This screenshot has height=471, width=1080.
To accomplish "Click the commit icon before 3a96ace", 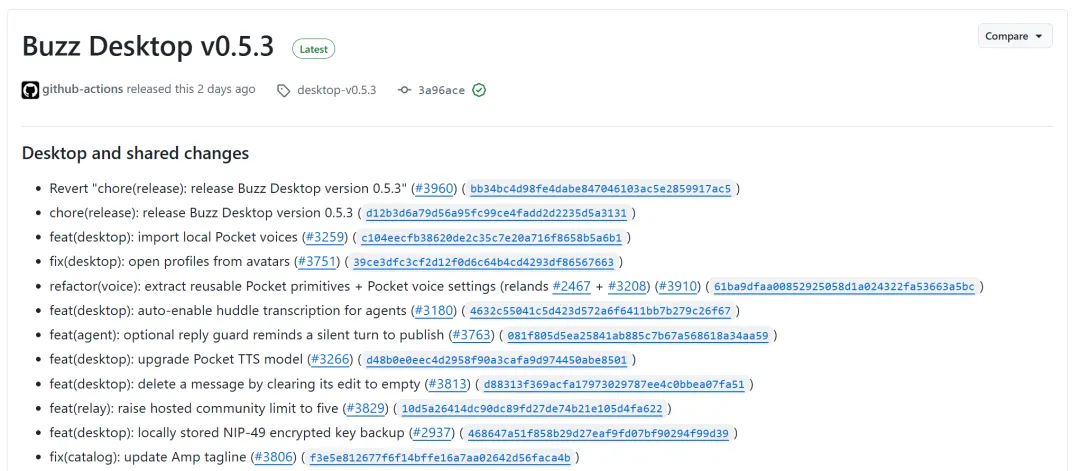I will [x=404, y=90].
